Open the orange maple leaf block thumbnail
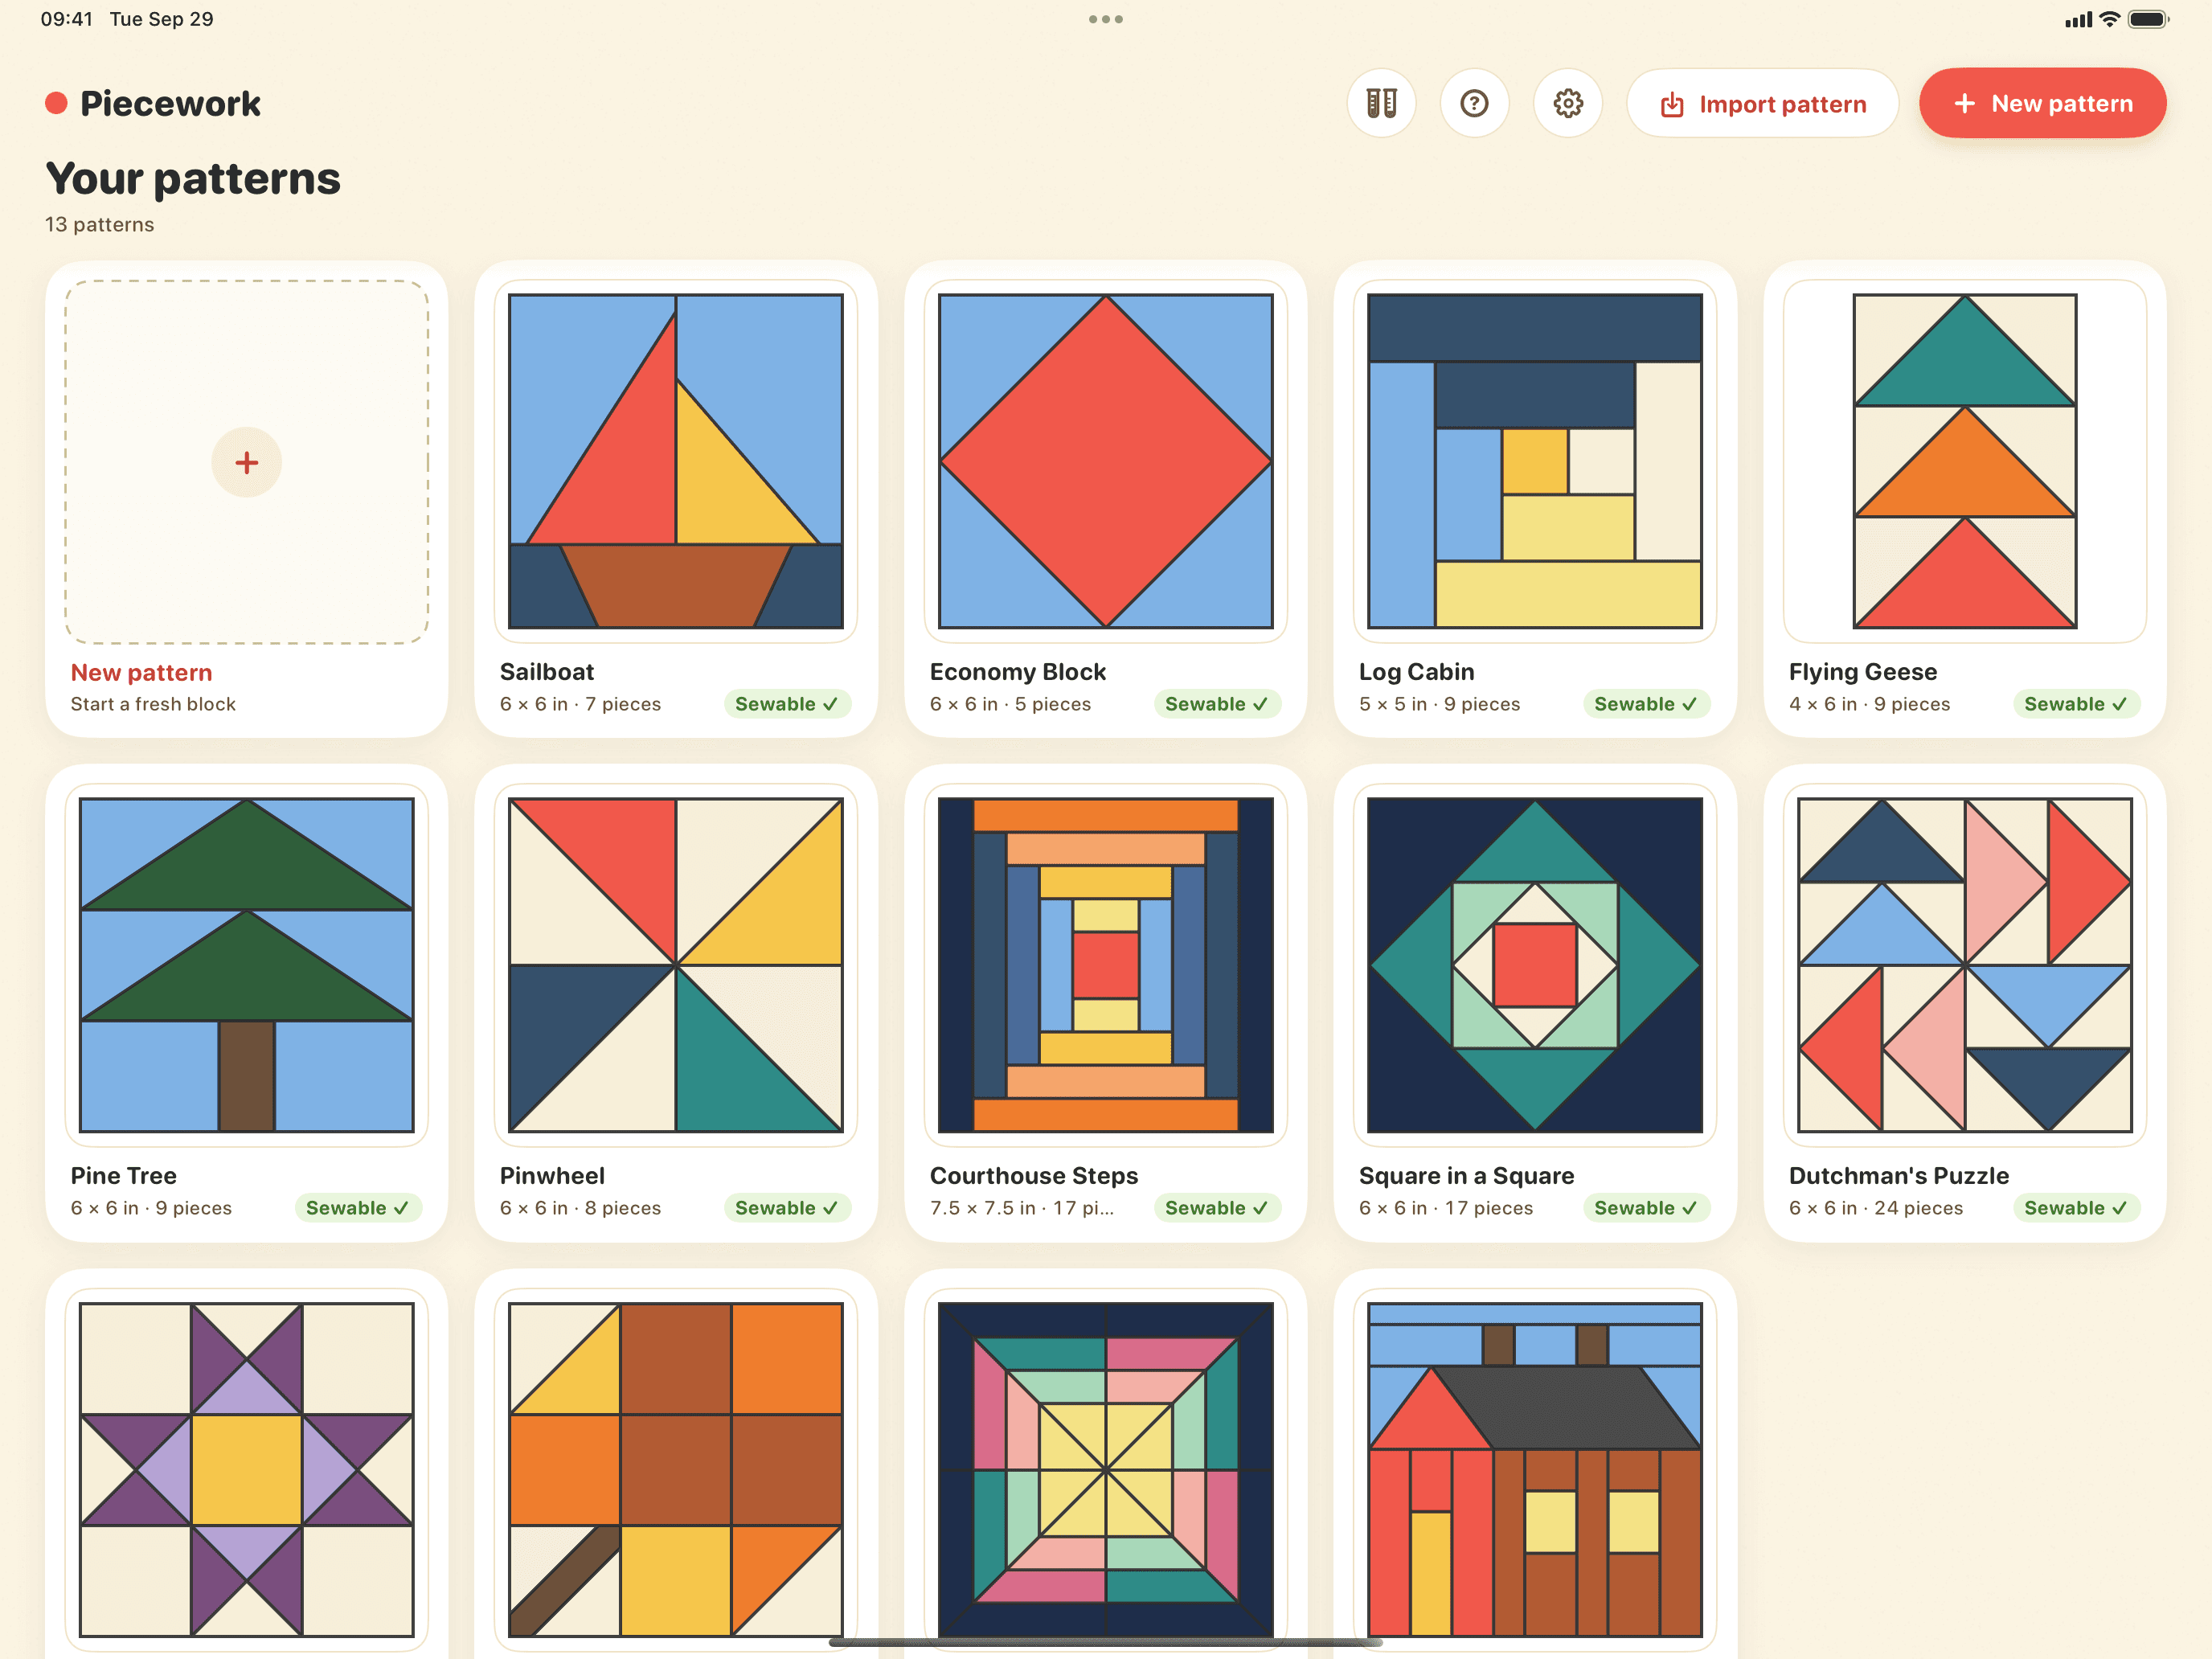 coord(676,1469)
